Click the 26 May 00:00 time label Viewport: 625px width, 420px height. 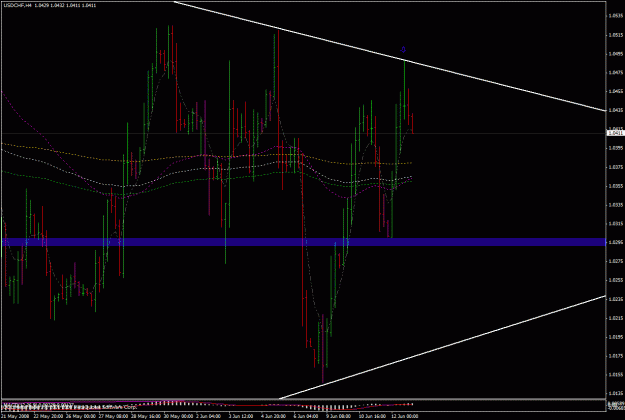click(79, 416)
